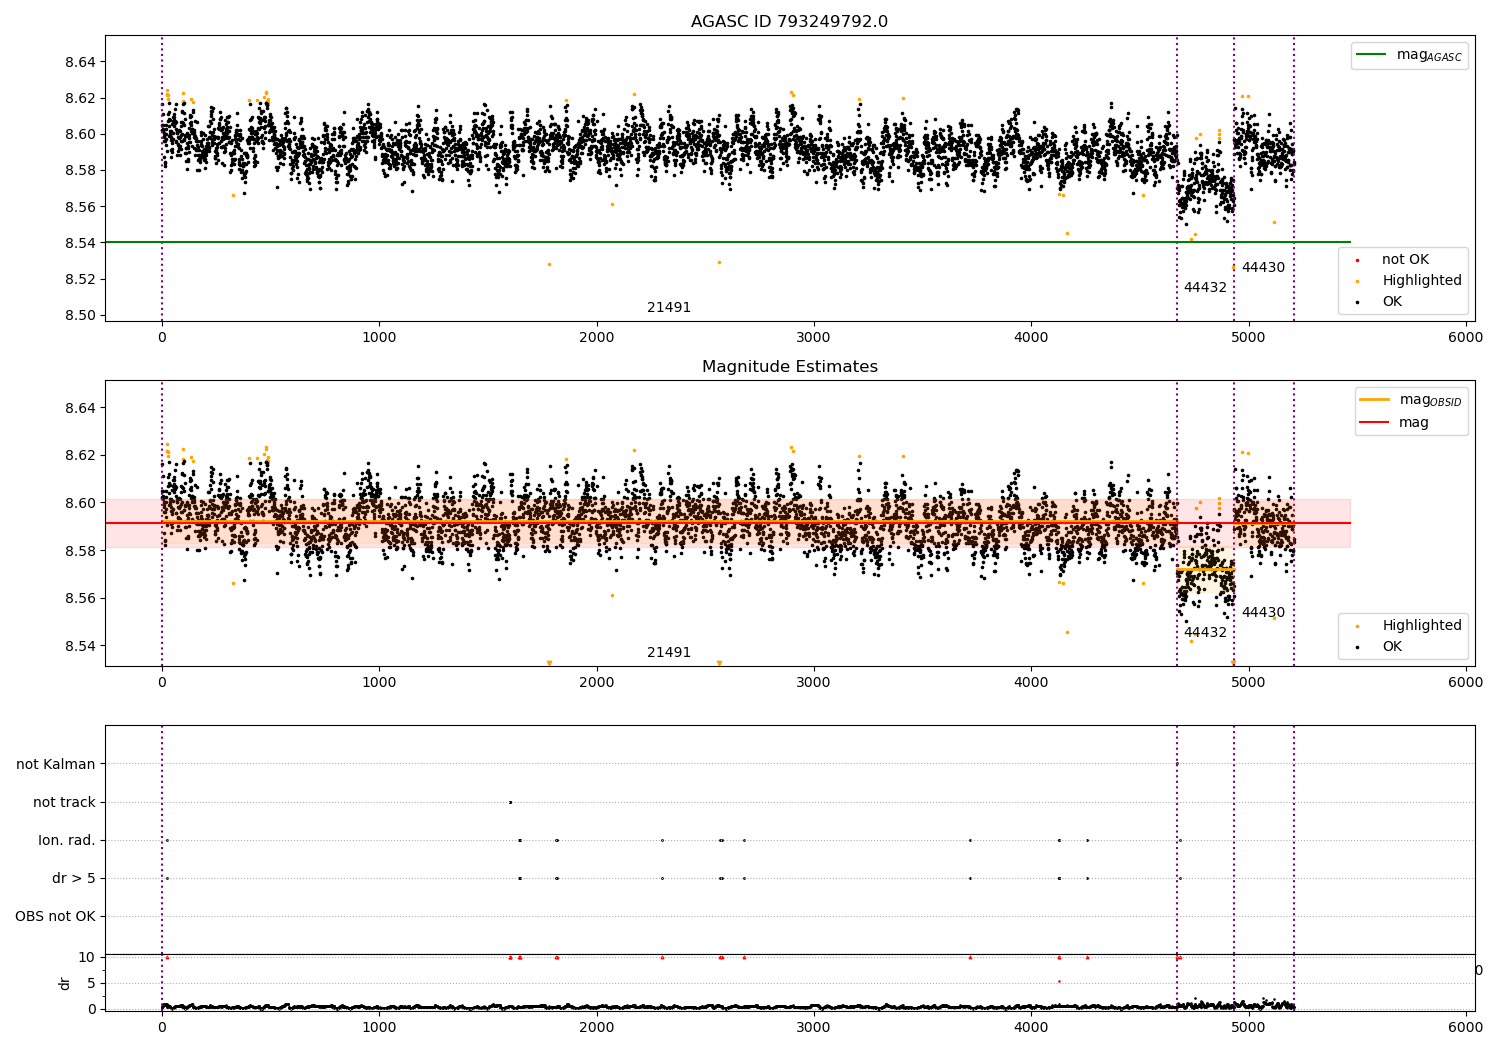The image size is (1500, 1050).
Task: Click the 2000 x-tick under Magnitude Estimates plot
Action: (597, 683)
